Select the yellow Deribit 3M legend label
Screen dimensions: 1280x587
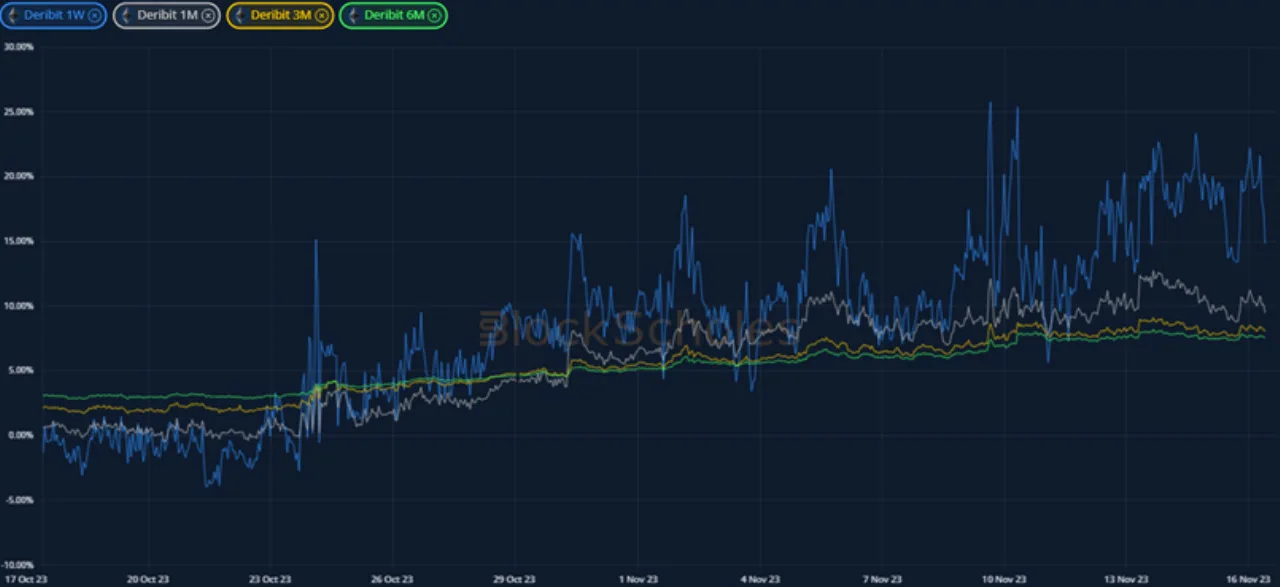(x=282, y=15)
